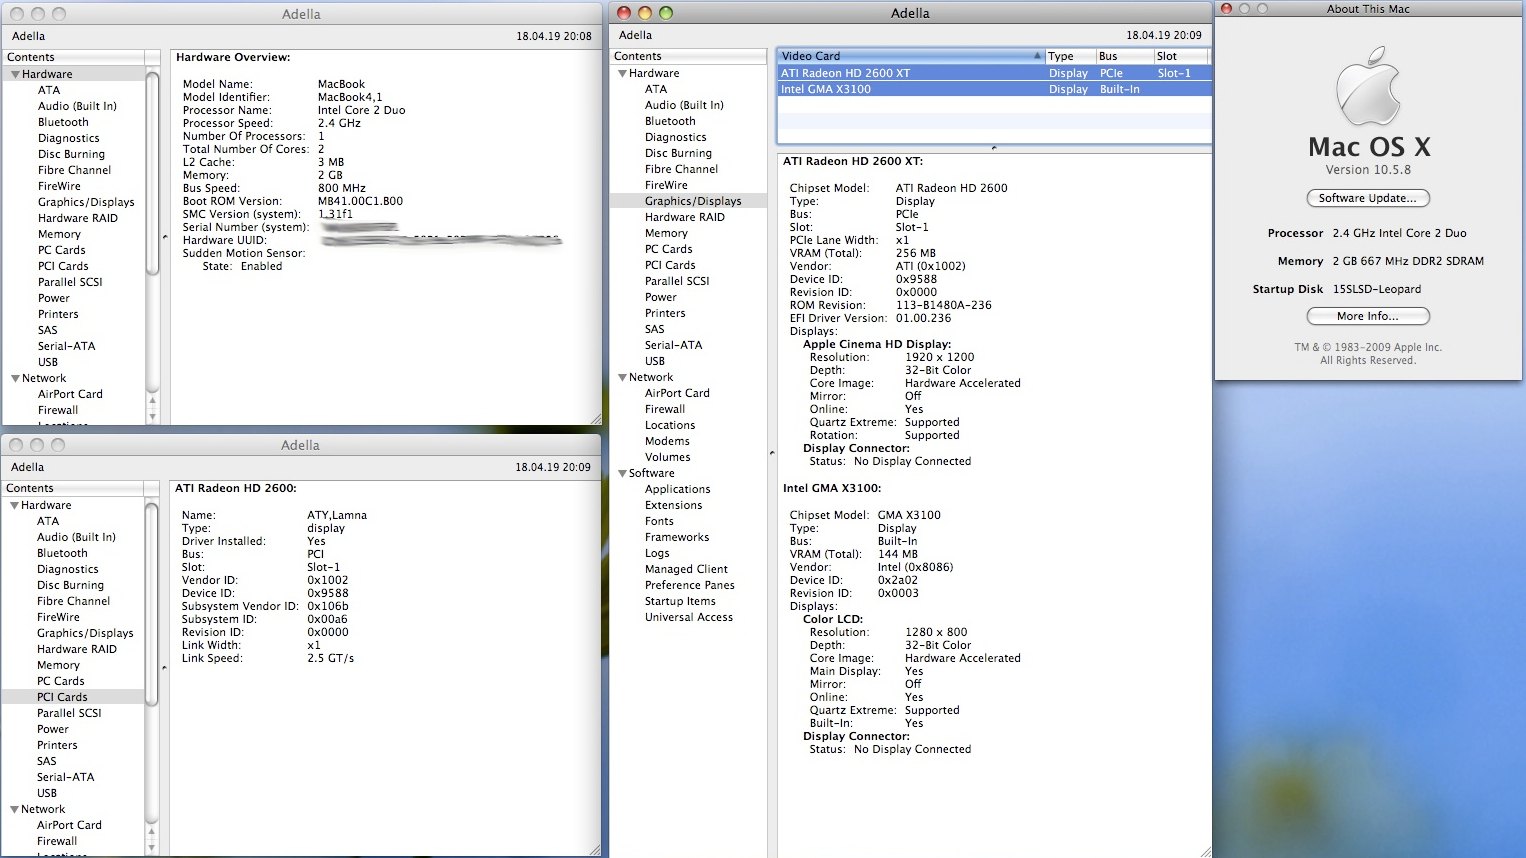Screen dimensions: 1526x858
Task: Click Boot ROM Version MB41.00C1.B00
Action: coord(360,201)
